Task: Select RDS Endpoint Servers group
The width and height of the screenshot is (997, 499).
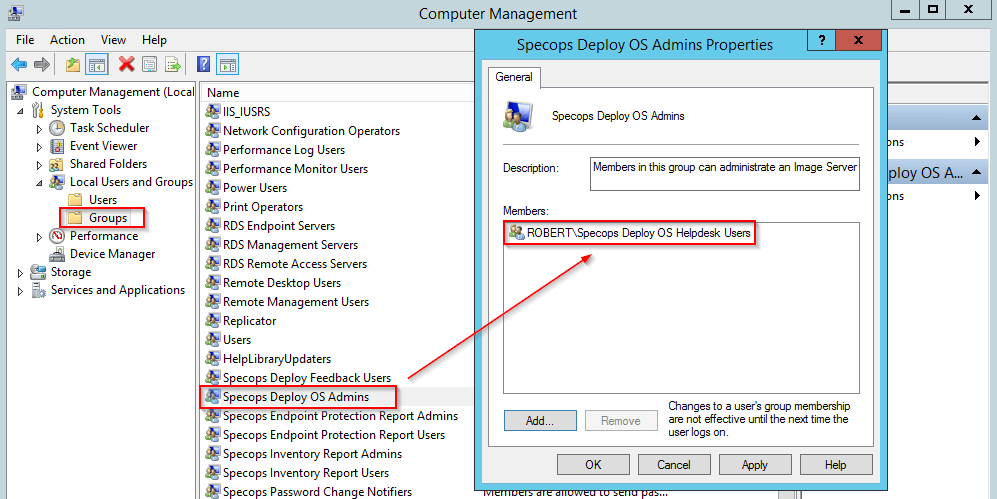Action: (x=278, y=226)
